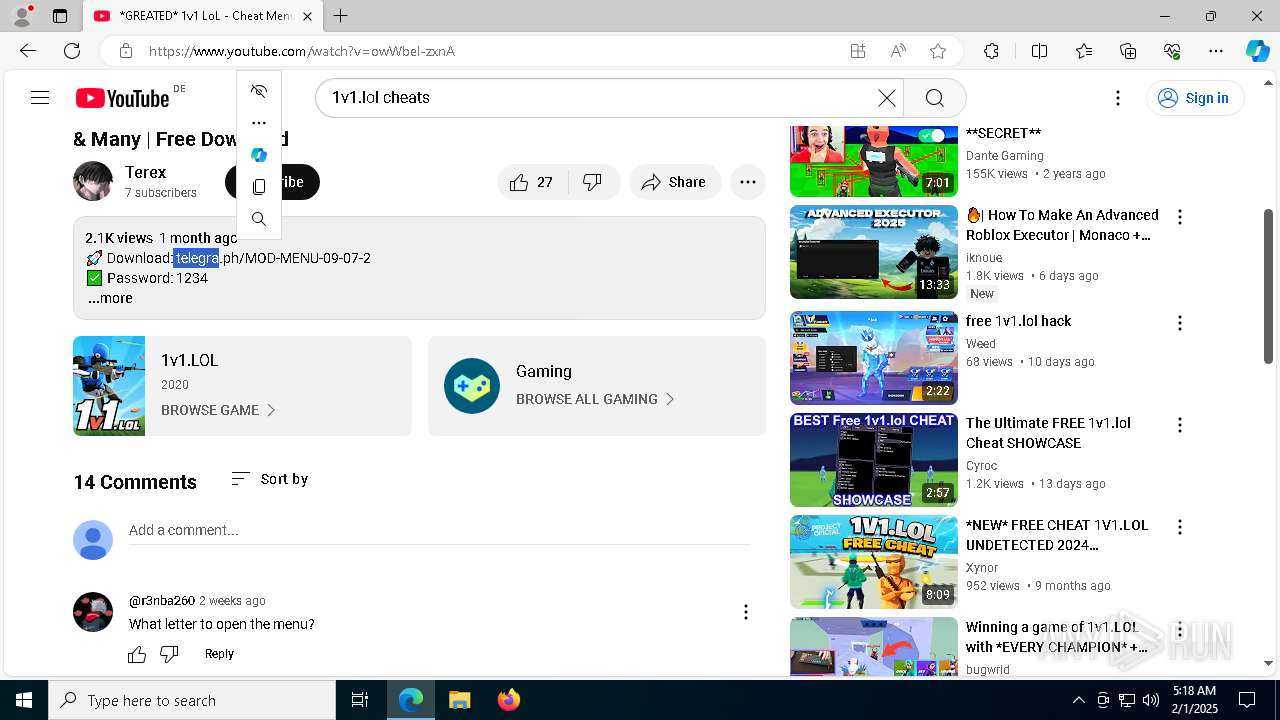This screenshot has height=720, width=1280.
Task: Open menu for Advanced Roblox Executor video
Action: tap(1180, 217)
